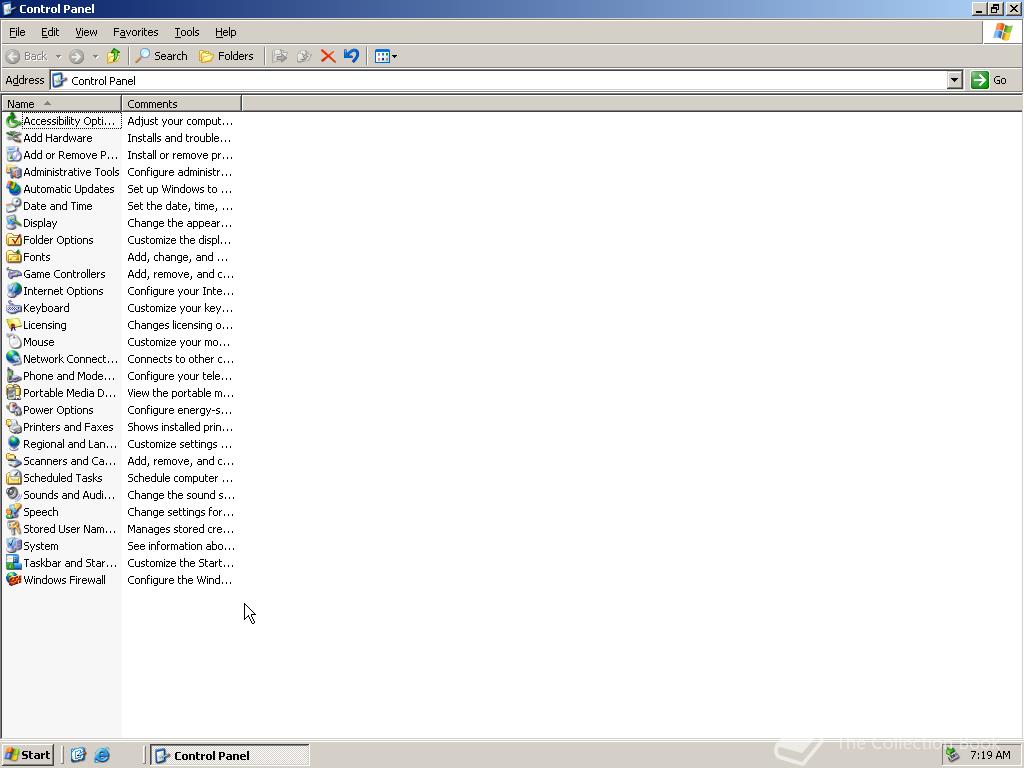Open the Windows Firewall icon
This screenshot has width=1024, height=768.
pos(14,579)
